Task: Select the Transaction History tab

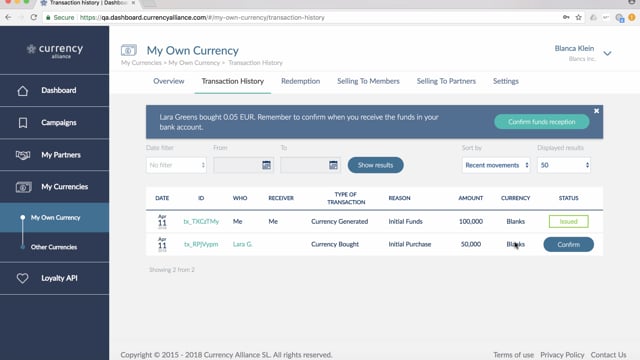Action: coord(233,81)
